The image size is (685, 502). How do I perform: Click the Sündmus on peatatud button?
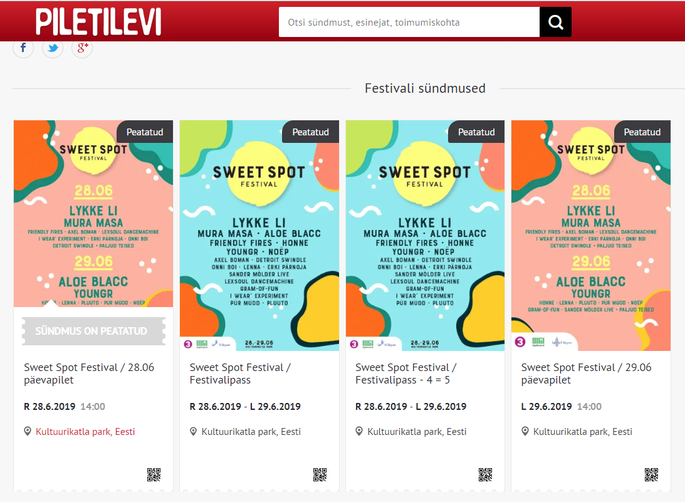[93, 331]
